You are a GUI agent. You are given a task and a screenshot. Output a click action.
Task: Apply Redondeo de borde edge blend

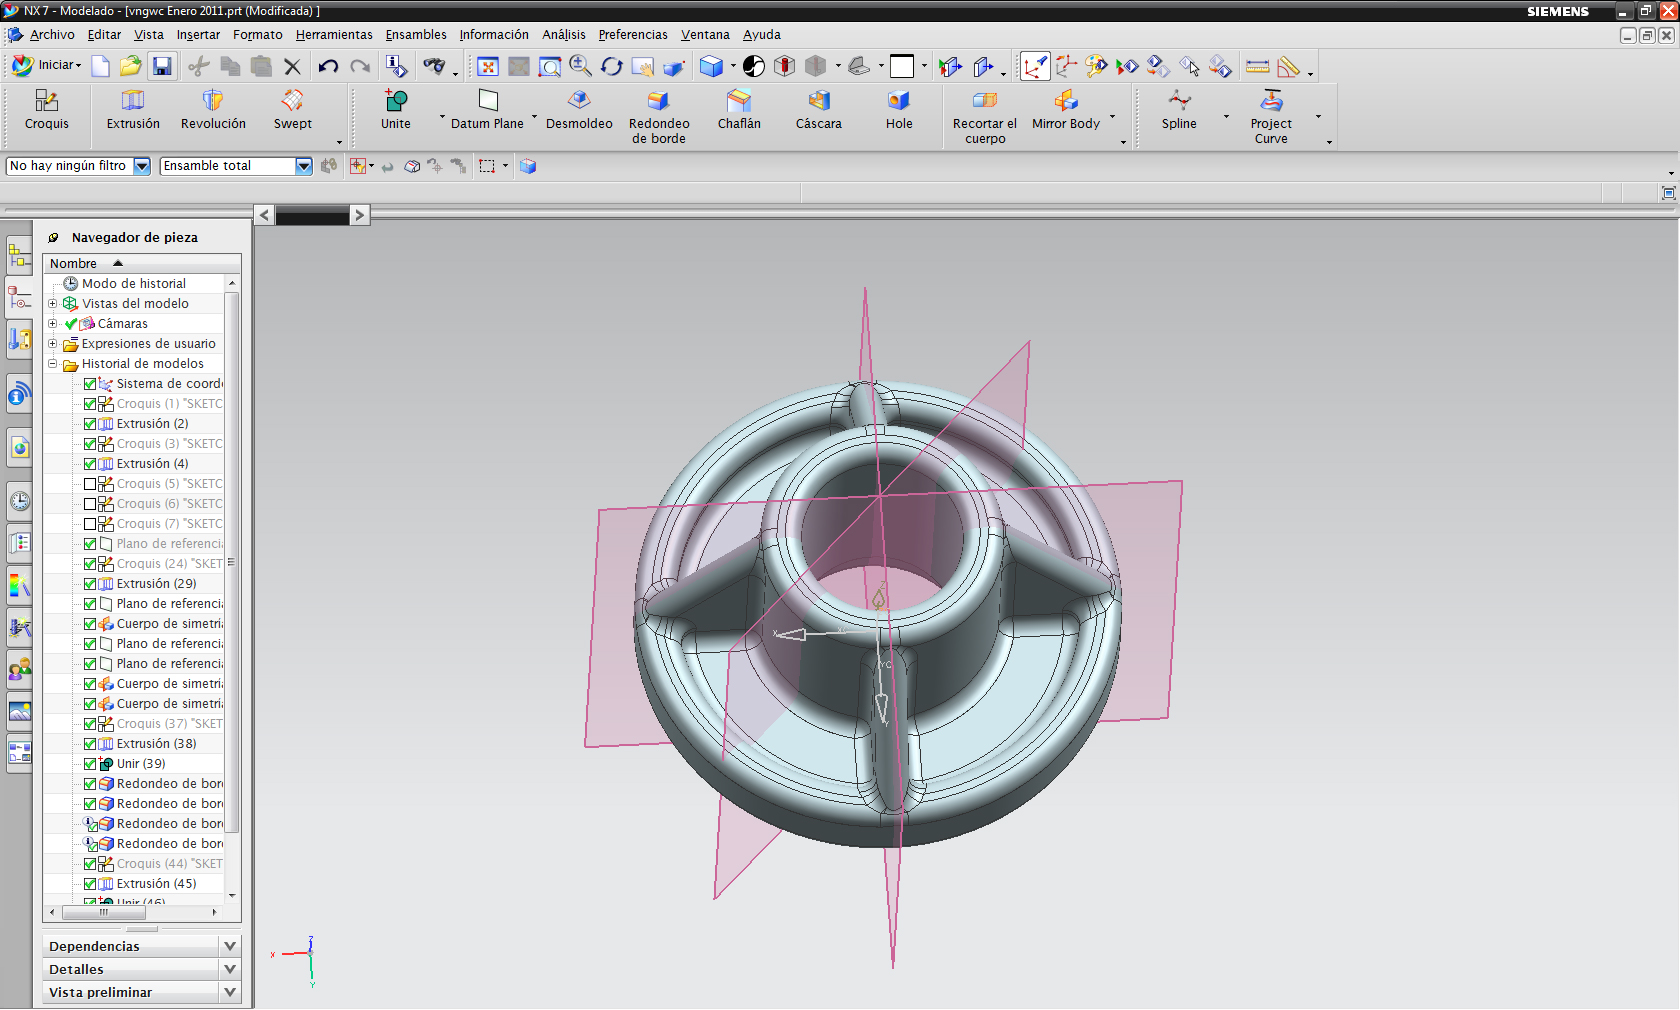pyautogui.click(x=659, y=116)
